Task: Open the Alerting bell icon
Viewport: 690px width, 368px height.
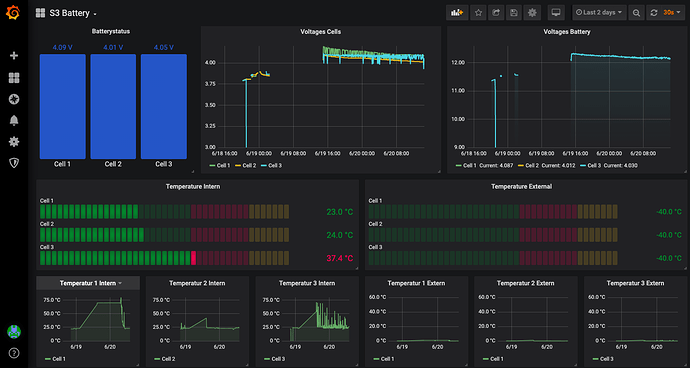Action: (x=14, y=120)
